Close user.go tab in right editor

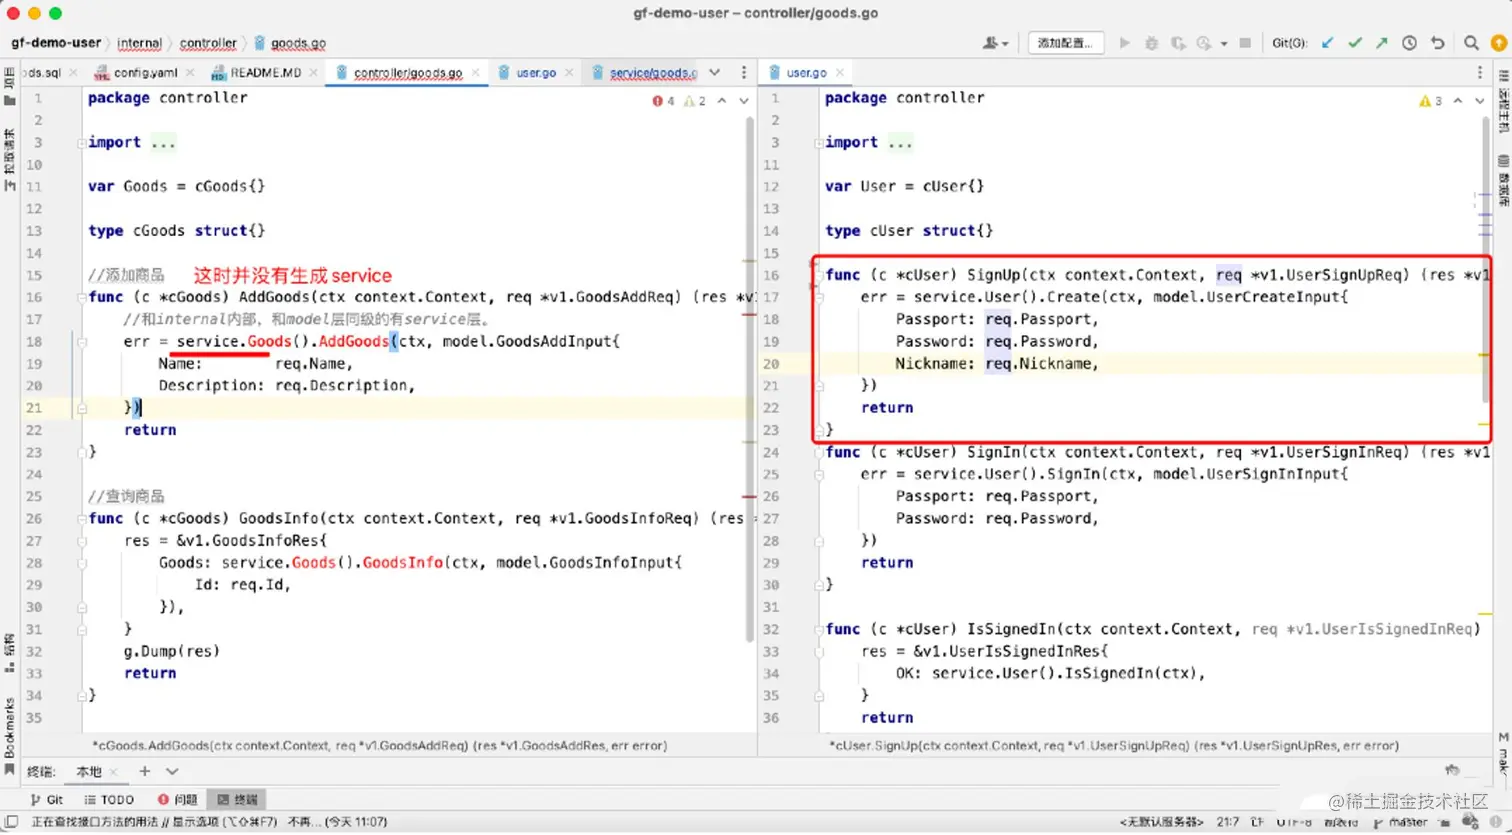[x=840, y=72]
